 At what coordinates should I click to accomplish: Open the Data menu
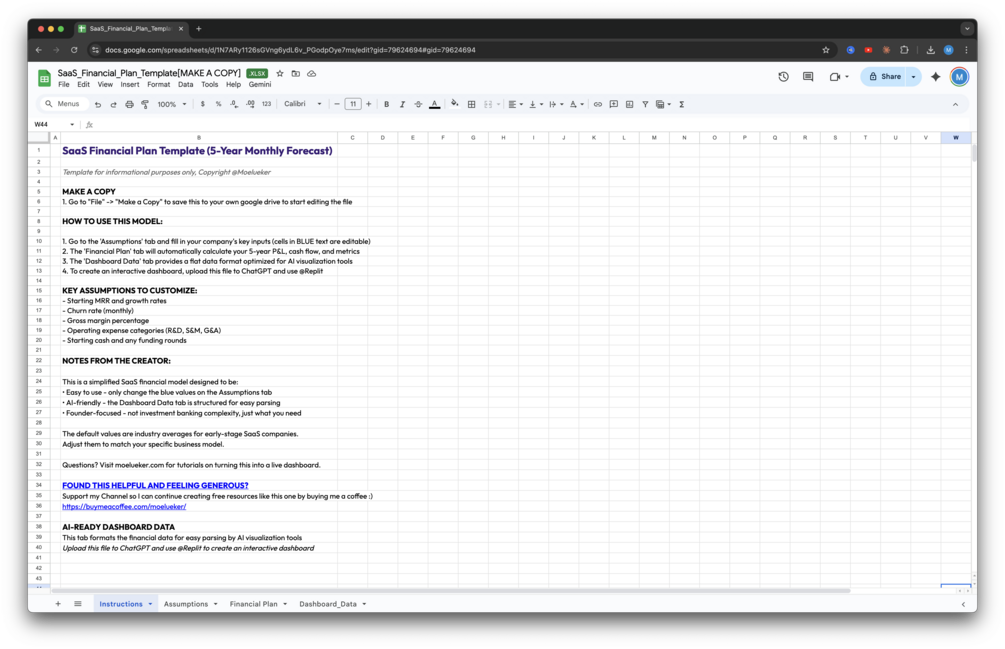tap(185, 85)
